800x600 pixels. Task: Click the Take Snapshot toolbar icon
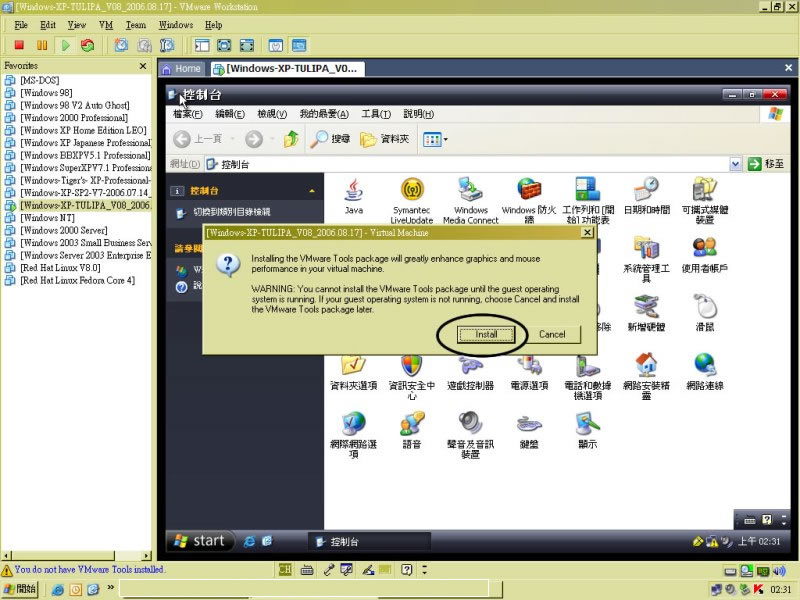pos(121,45)
